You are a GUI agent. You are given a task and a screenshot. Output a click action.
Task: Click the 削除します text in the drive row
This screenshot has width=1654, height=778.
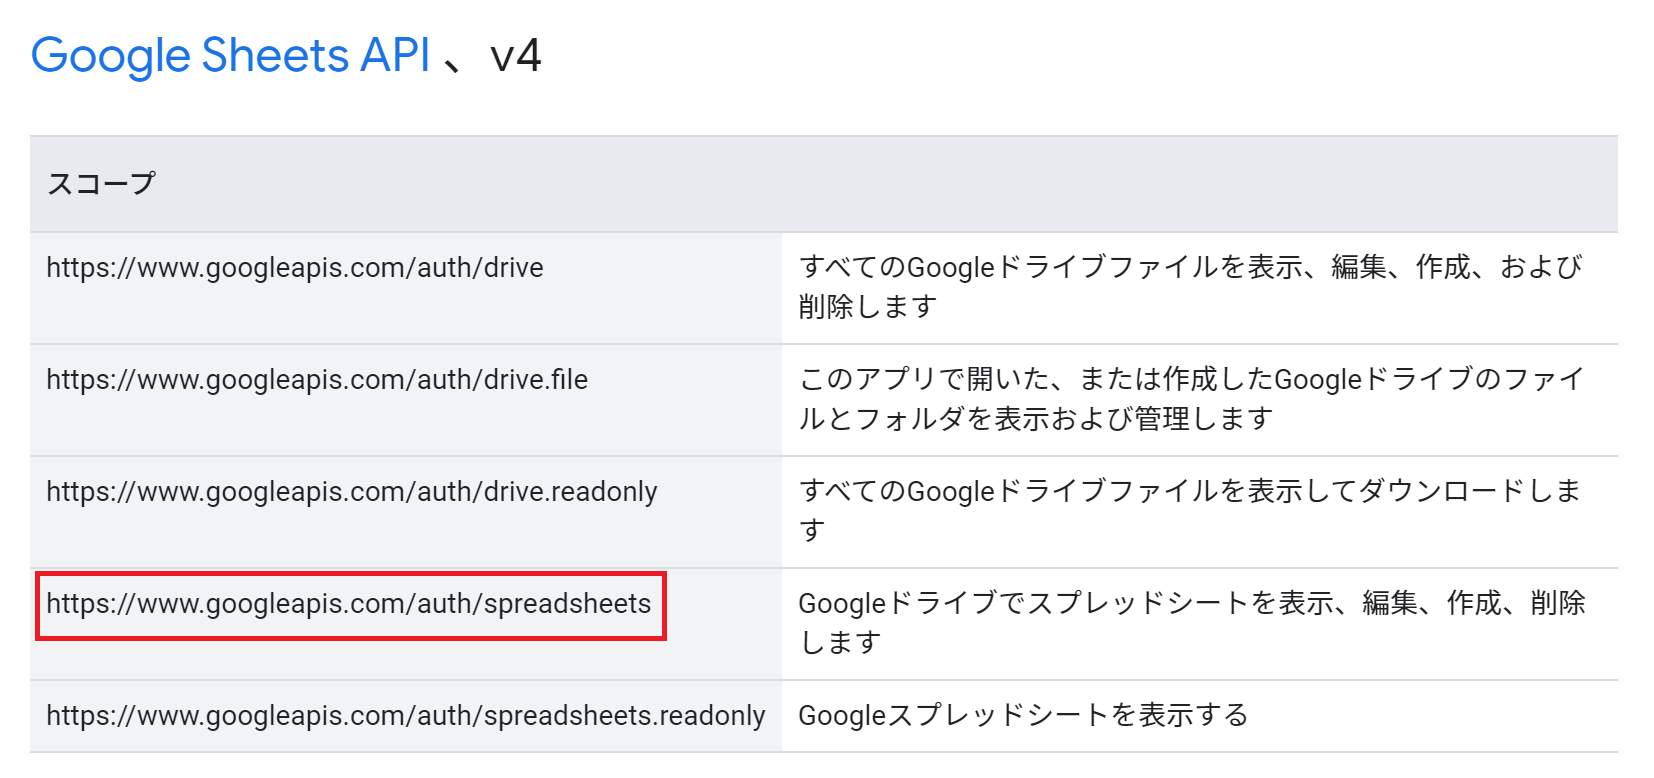coord(867,306)
